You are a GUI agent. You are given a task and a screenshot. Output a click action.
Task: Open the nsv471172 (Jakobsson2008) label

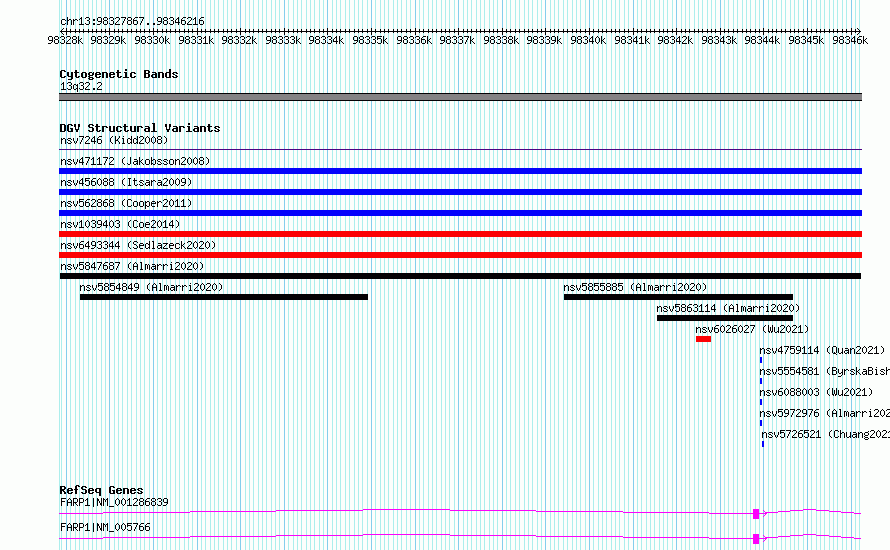click(135, 161)
